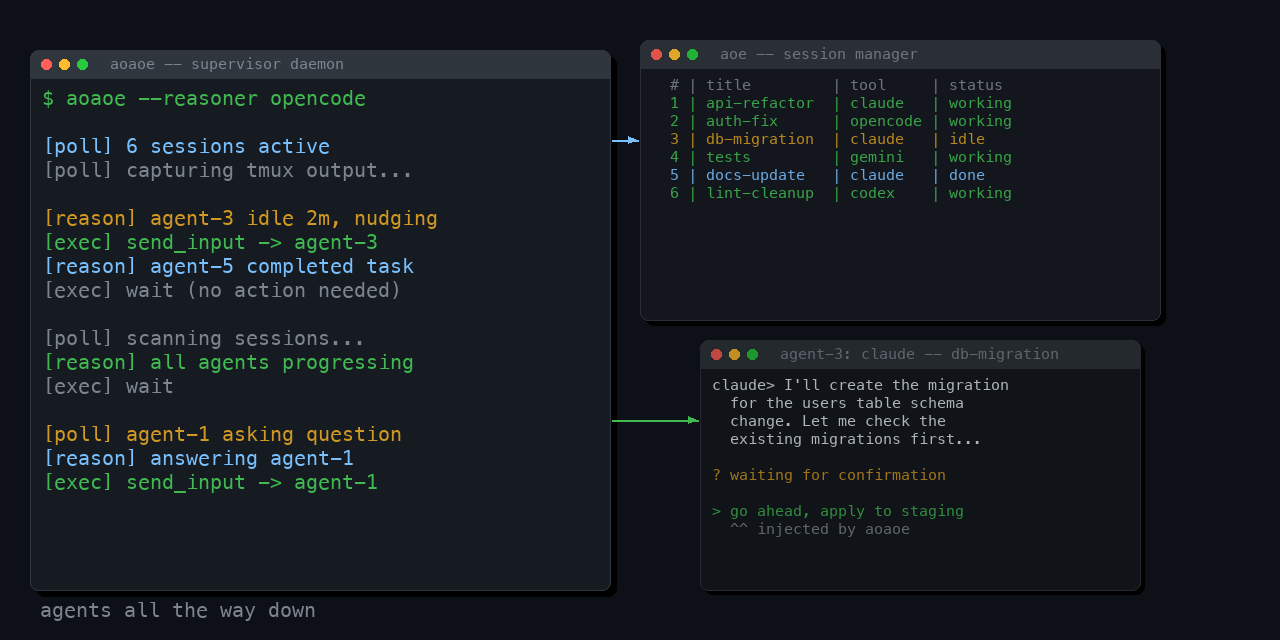The height and width of the screenshot is (640, 1280).
Task: Minimize the agent-3 claude window
Action: click(734, 355)
